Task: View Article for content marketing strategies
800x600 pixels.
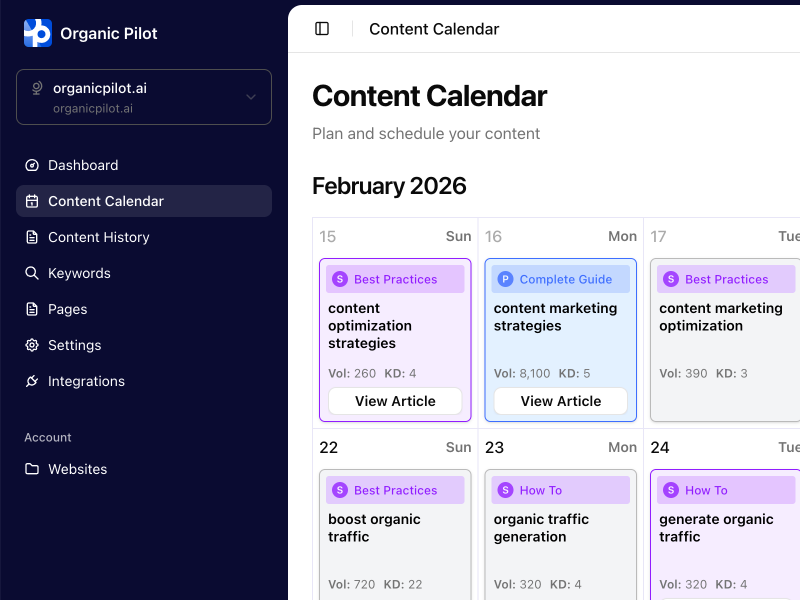Action: click(x=561, y=401)
